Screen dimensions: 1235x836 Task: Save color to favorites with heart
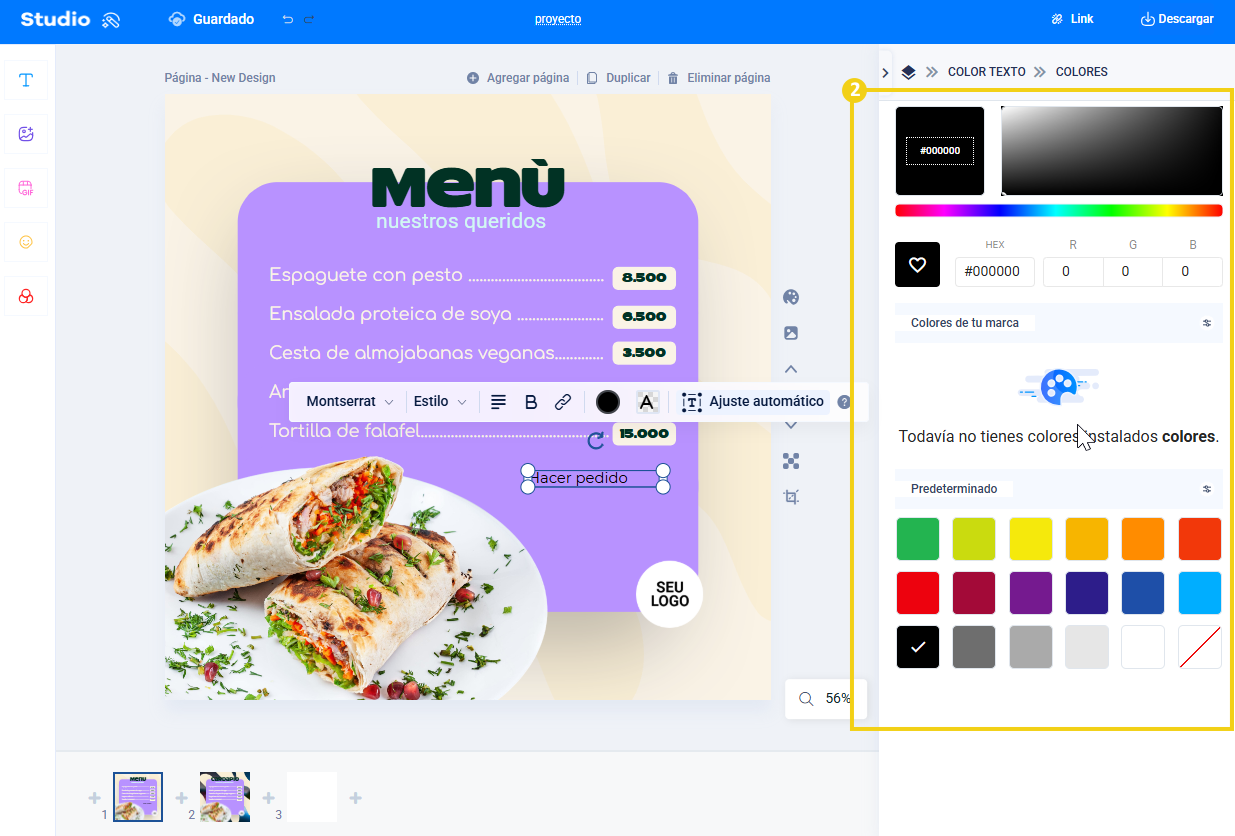pyautogui.click(x=917, y=265)
